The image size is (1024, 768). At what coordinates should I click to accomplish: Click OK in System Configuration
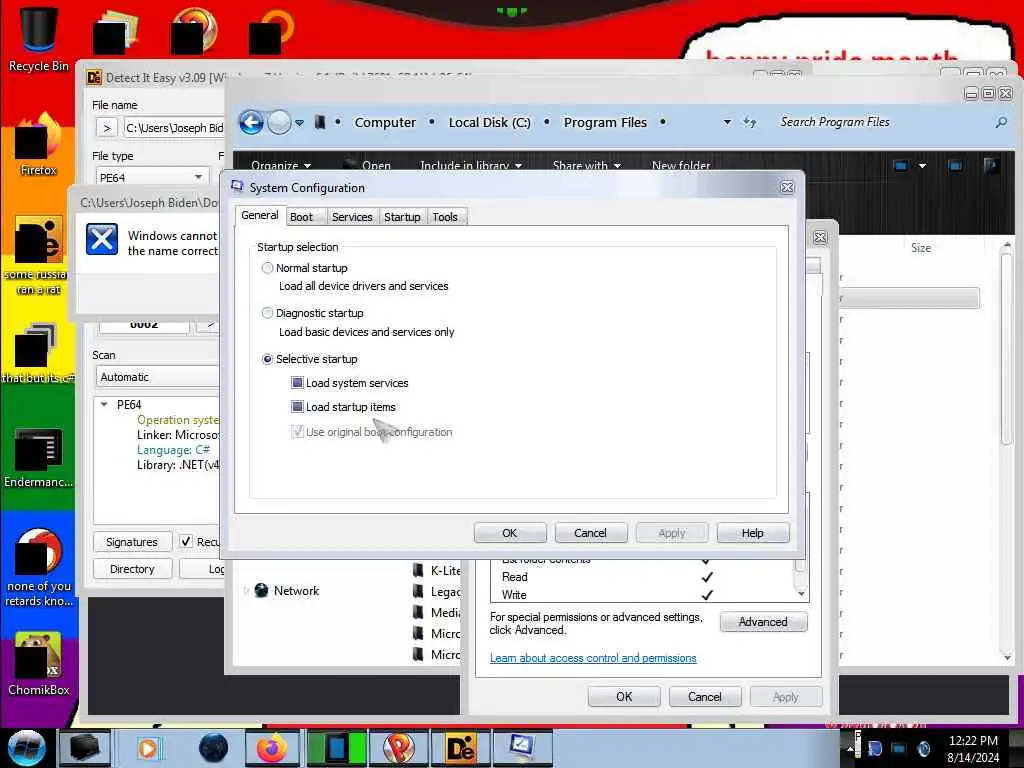pos(510,533)
